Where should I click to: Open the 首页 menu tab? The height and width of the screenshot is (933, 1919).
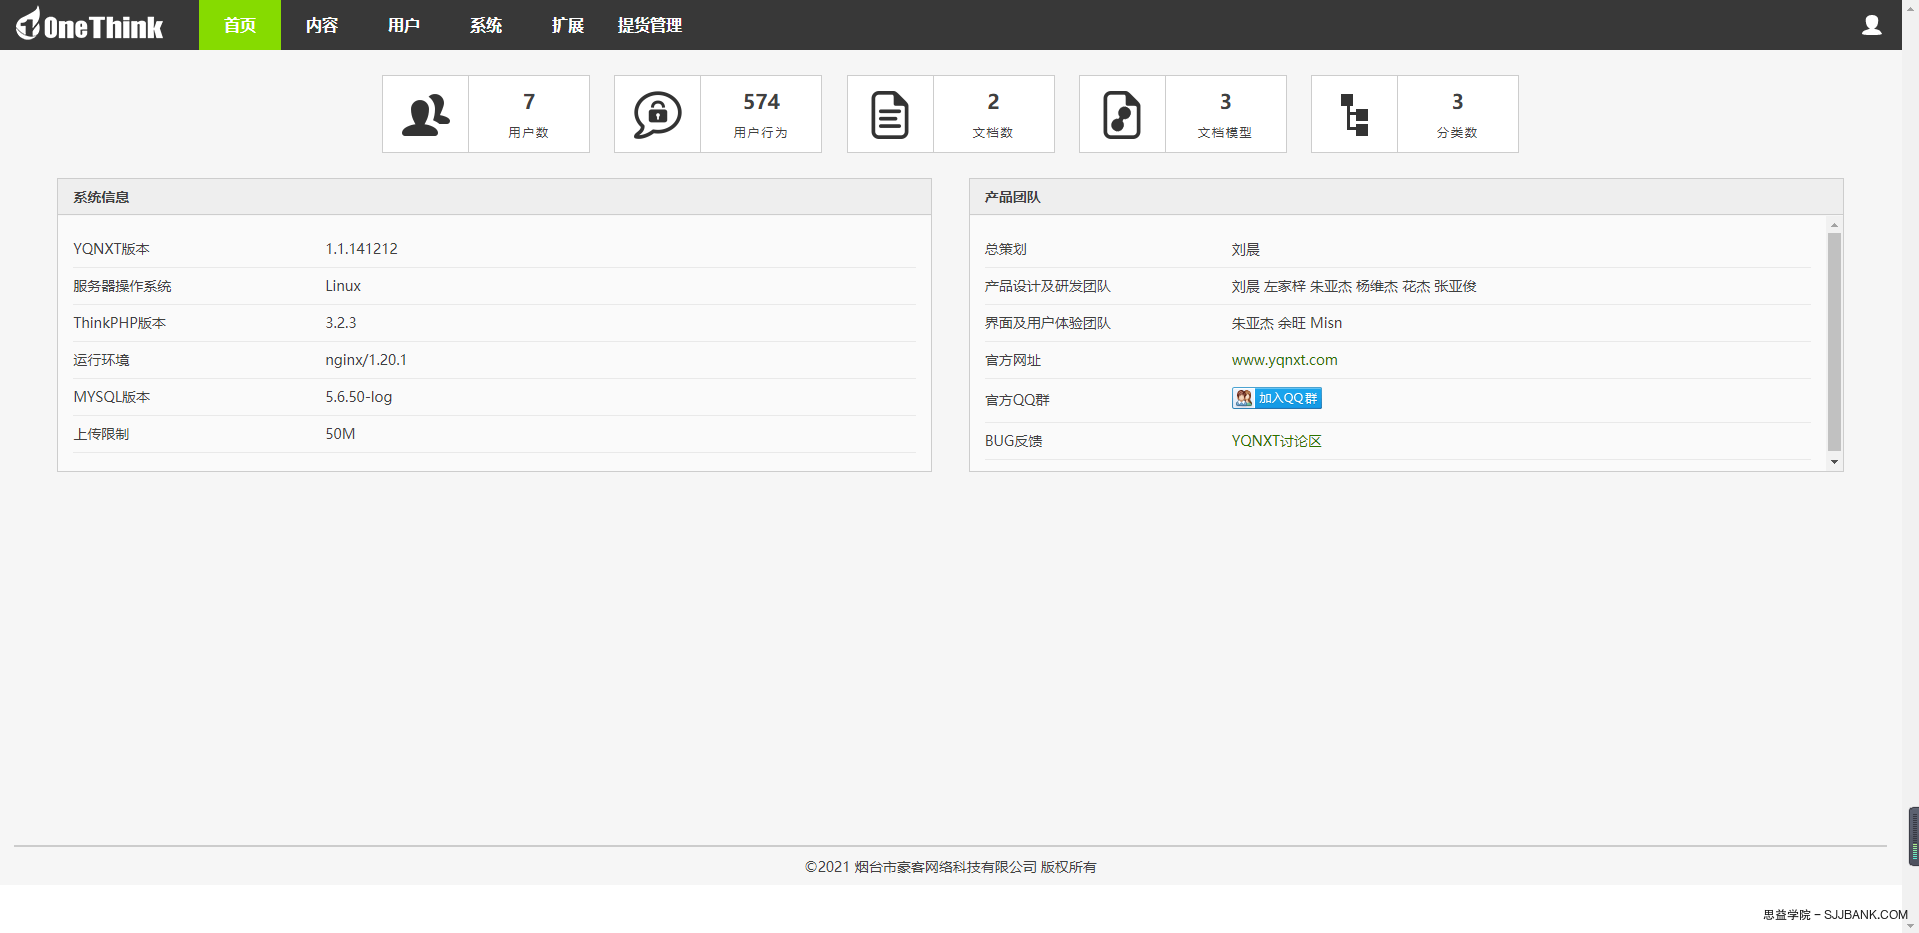click(x=240, y=25)
